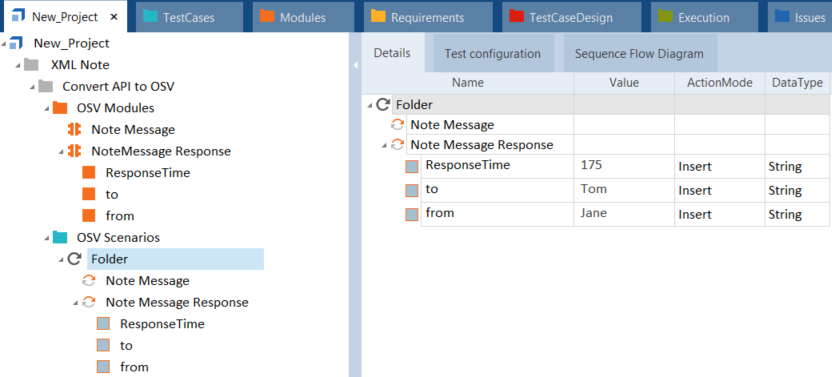The image size is (832, 377).
Task: Click the 'from' step icon in Details grid
Action: pos(412,215)
